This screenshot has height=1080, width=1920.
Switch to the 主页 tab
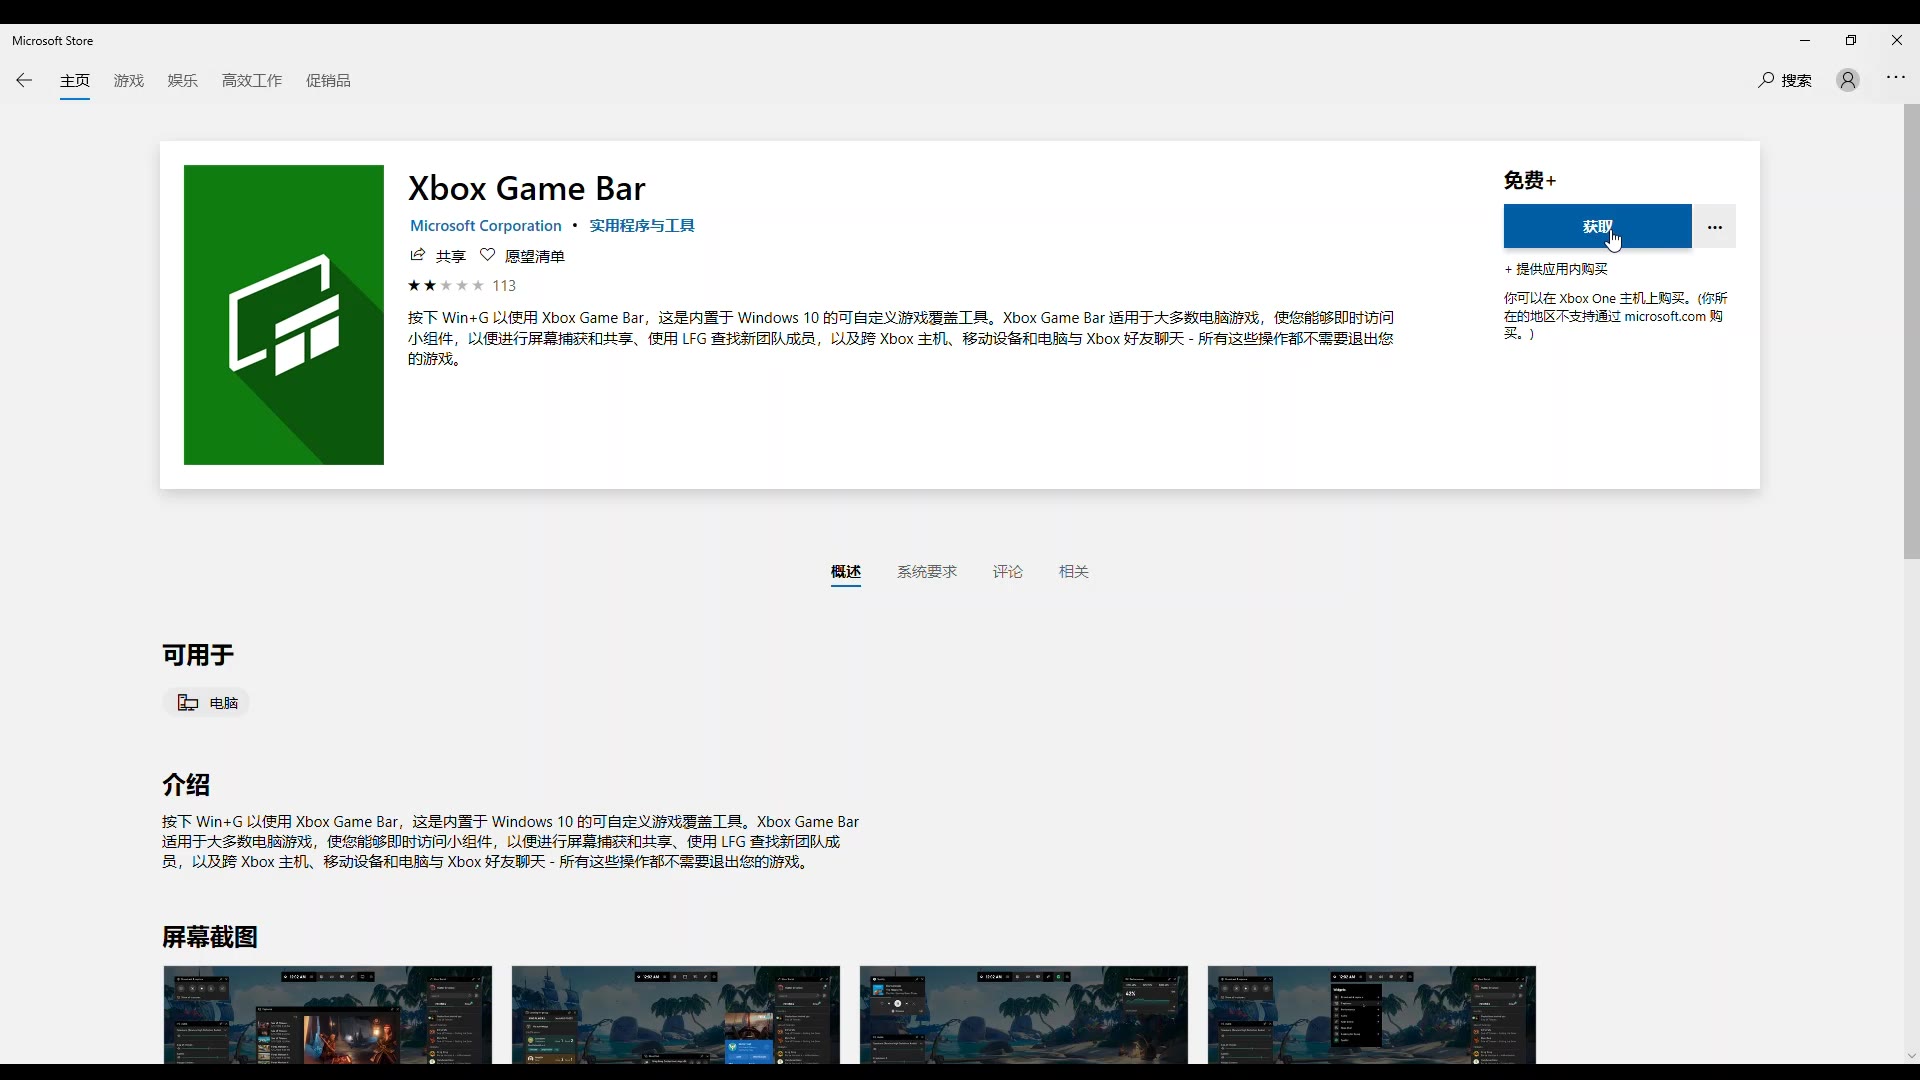pos(75,81)
